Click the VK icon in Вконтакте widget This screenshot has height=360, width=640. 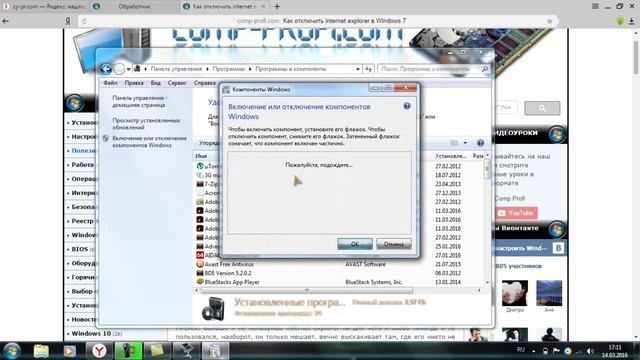point(558,248)
